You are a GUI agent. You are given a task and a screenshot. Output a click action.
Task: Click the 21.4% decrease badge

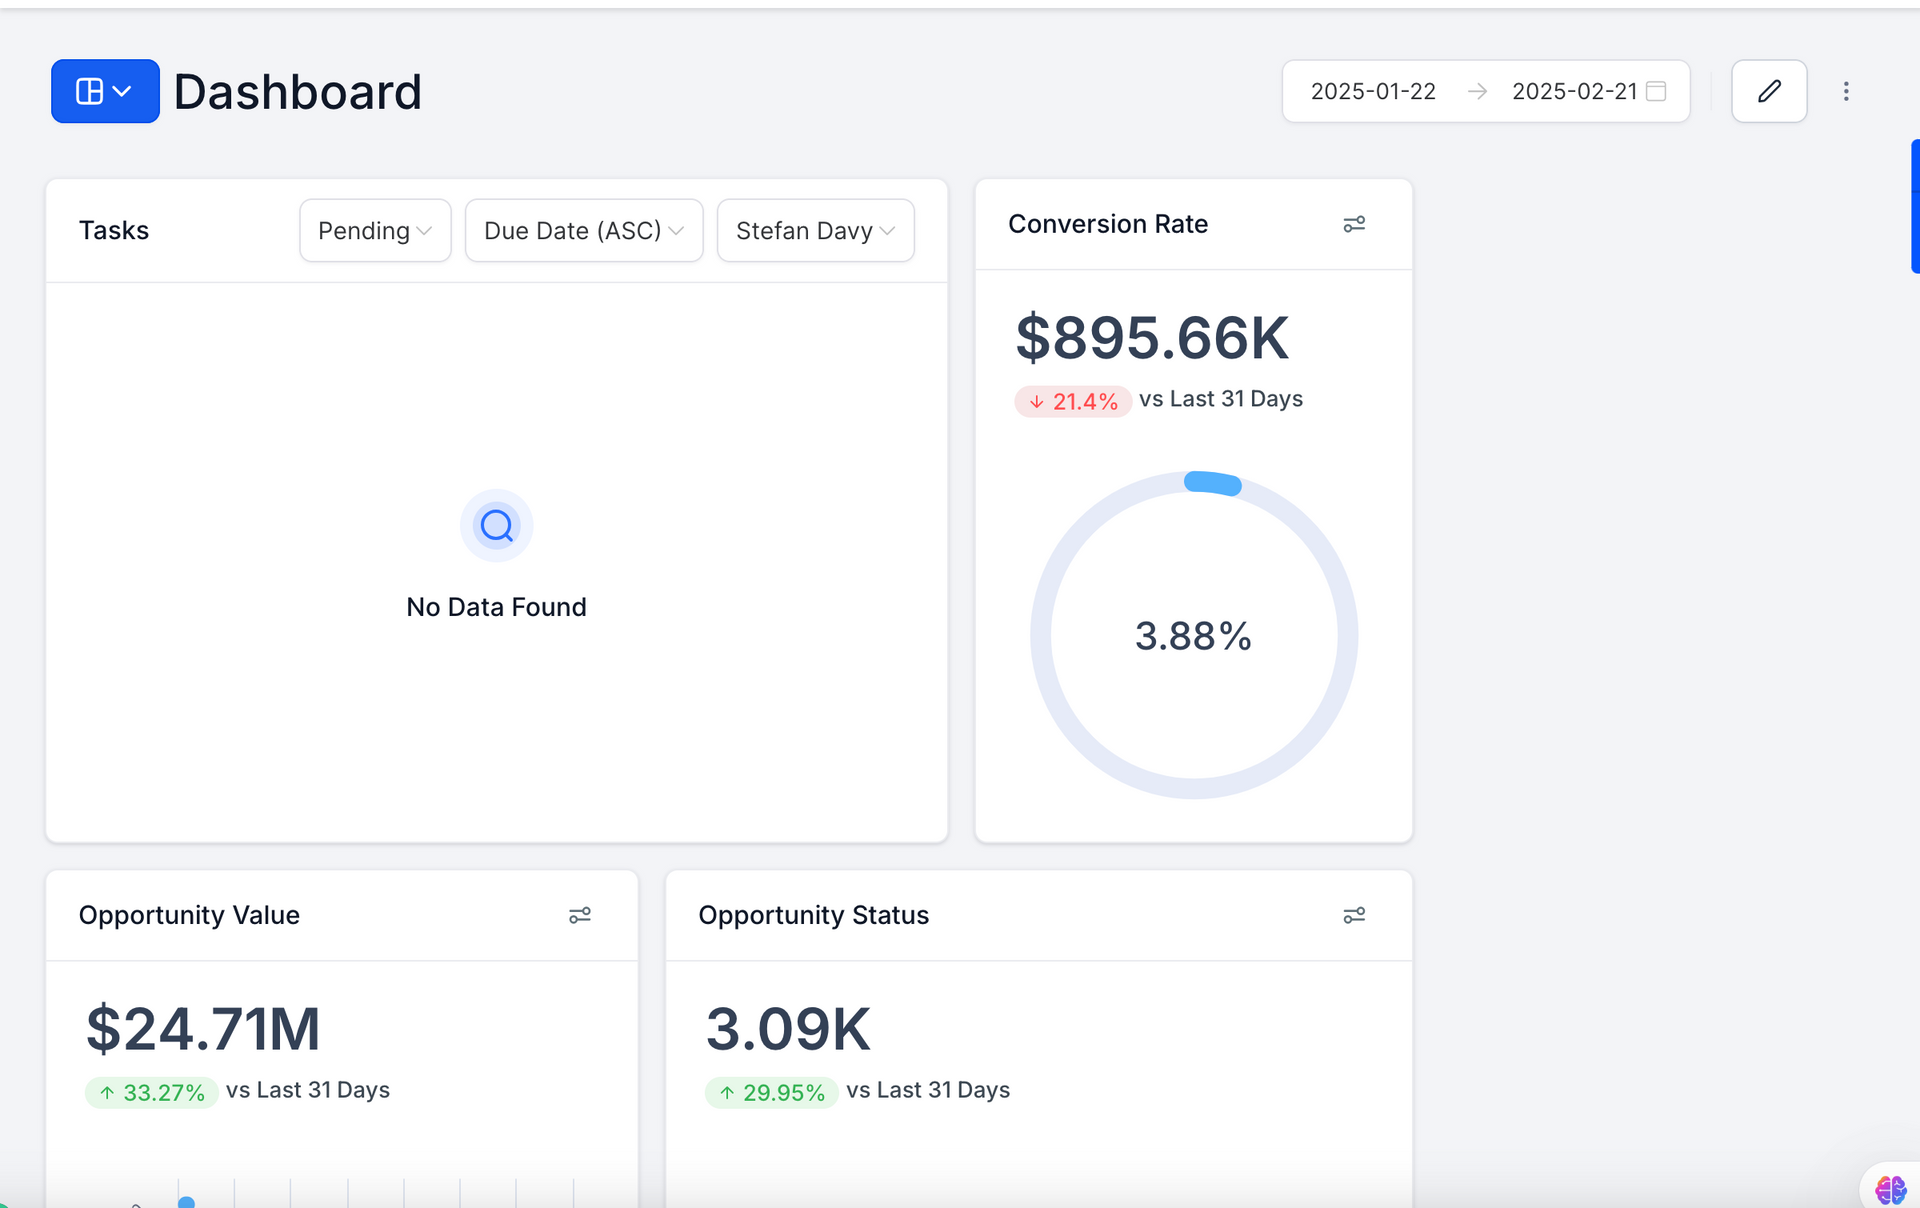tap(1073, 401)
